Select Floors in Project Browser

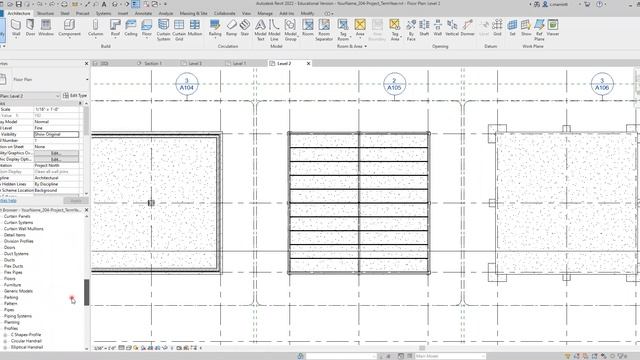click(10, 278)
